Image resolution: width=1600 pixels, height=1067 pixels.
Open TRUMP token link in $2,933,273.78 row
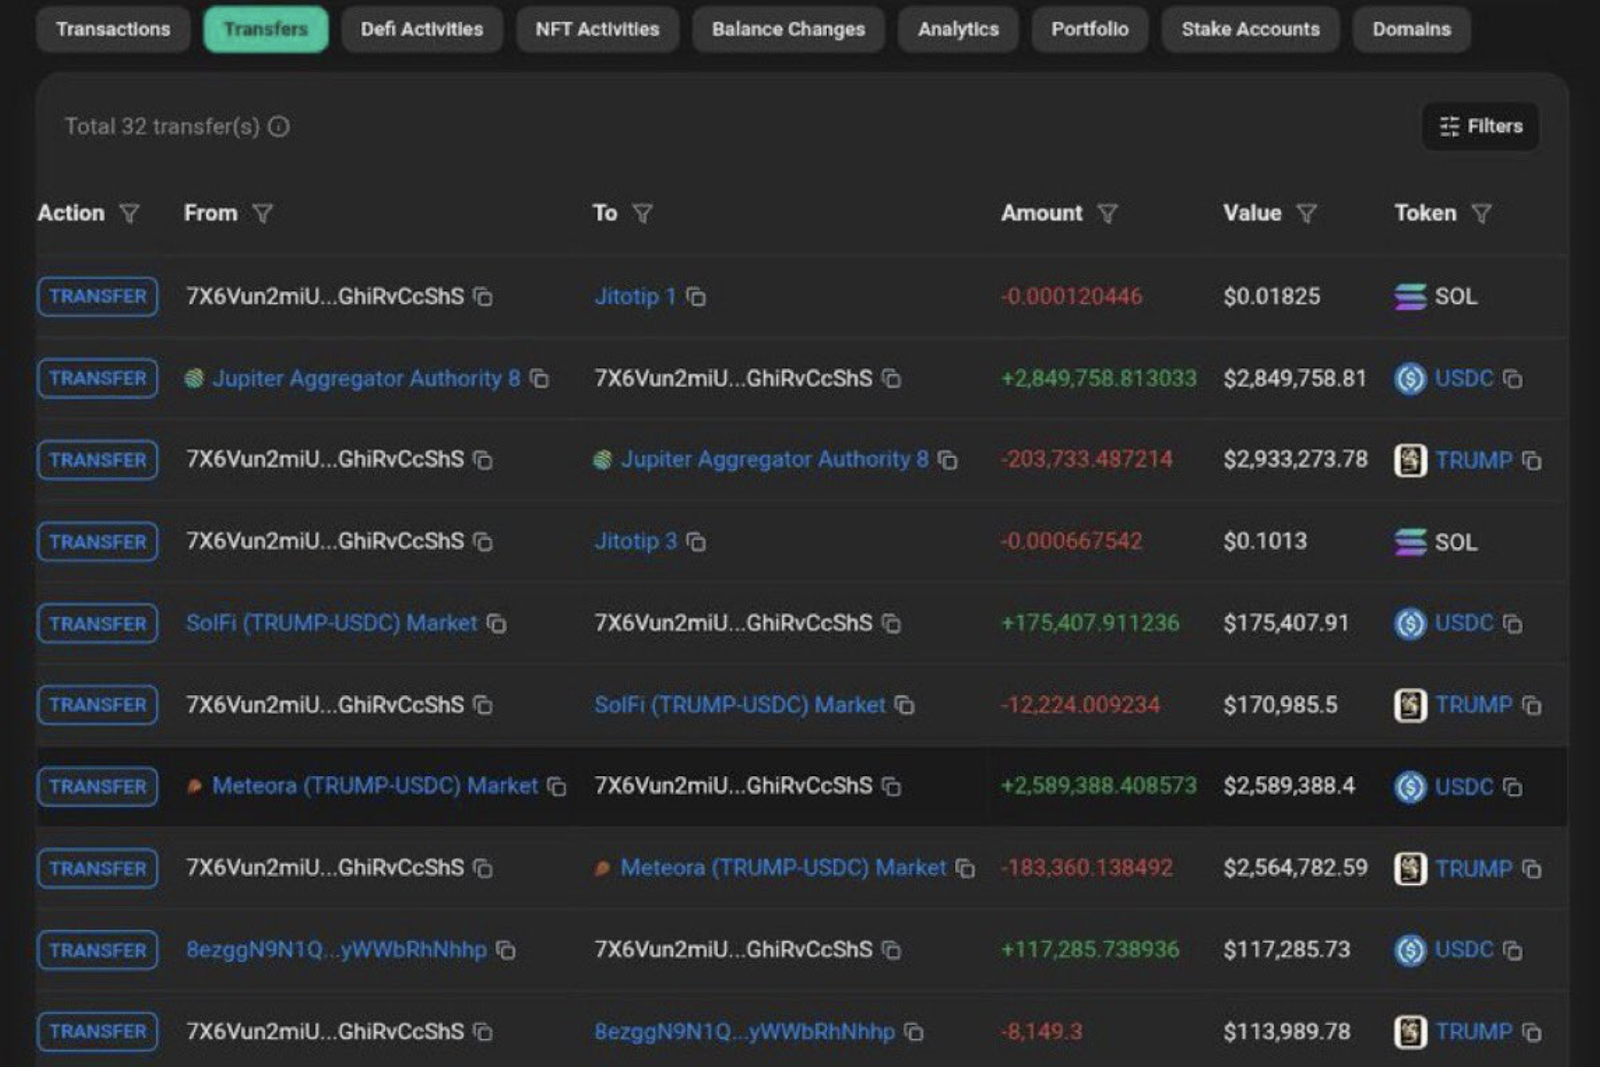point(1474,460)
